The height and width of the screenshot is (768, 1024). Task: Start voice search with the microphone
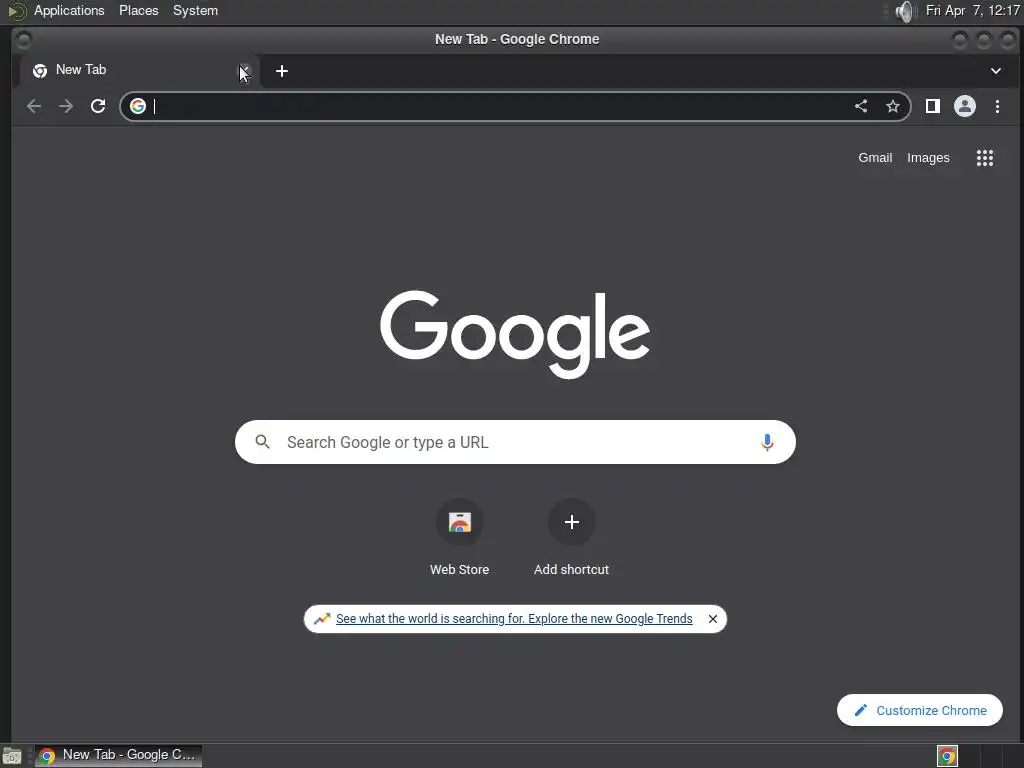[x=767, y=442]
